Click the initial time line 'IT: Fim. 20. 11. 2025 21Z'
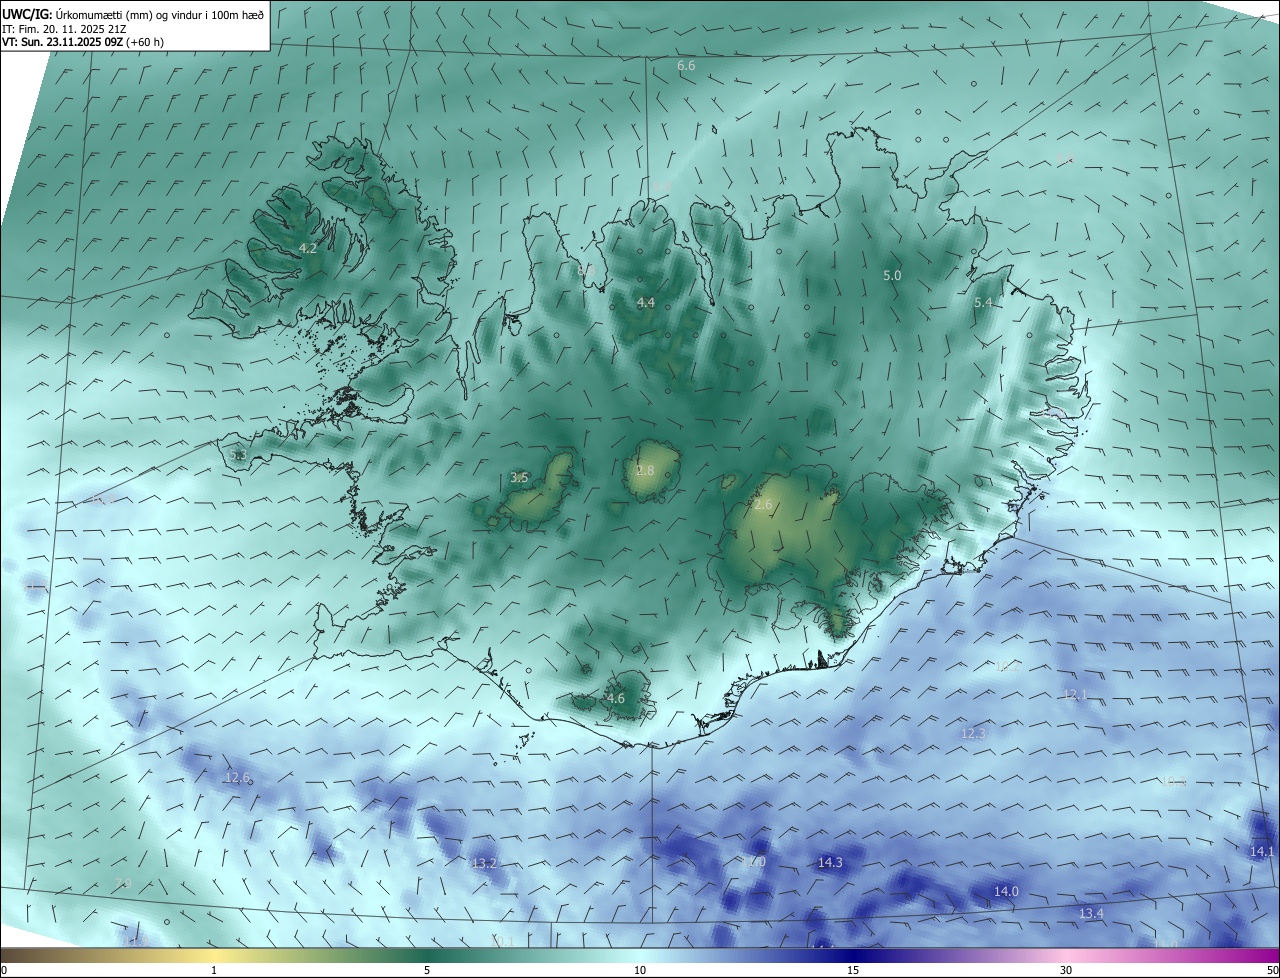 (63, 29)
